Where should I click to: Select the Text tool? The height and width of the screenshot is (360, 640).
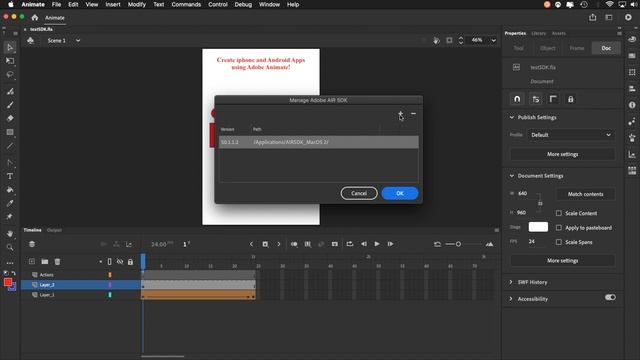coord(10,176)
